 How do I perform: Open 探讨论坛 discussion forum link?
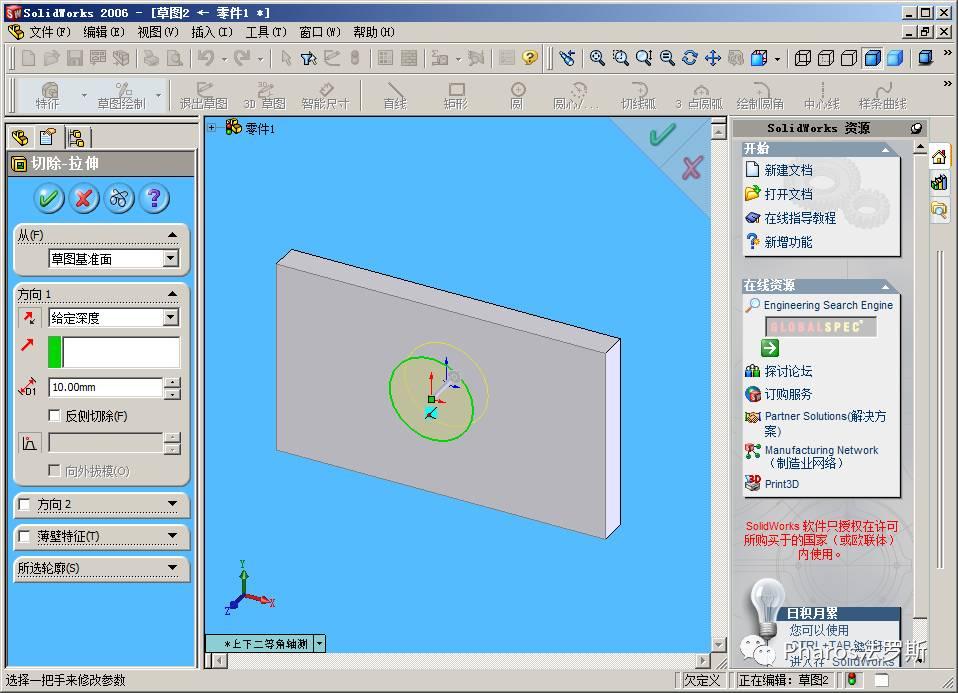pos(789,371)
